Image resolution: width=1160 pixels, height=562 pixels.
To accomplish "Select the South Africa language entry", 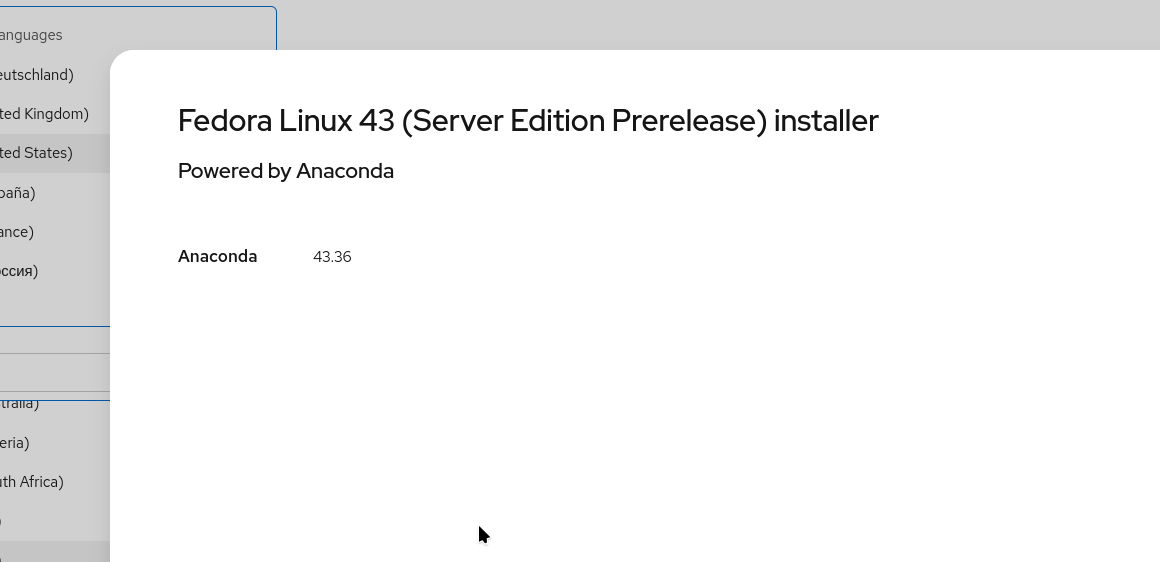I will [33, 482].
